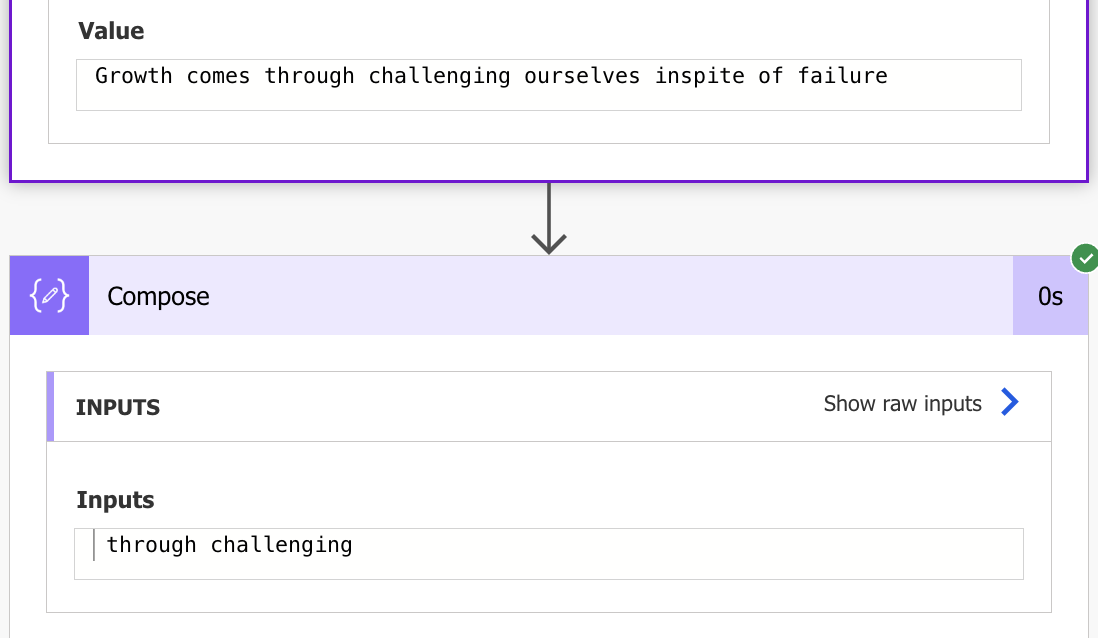Click the right-pointing arrow icon near raw inputs
The width and height of the screenshot is (1098, 638).
coord(1010,402)
